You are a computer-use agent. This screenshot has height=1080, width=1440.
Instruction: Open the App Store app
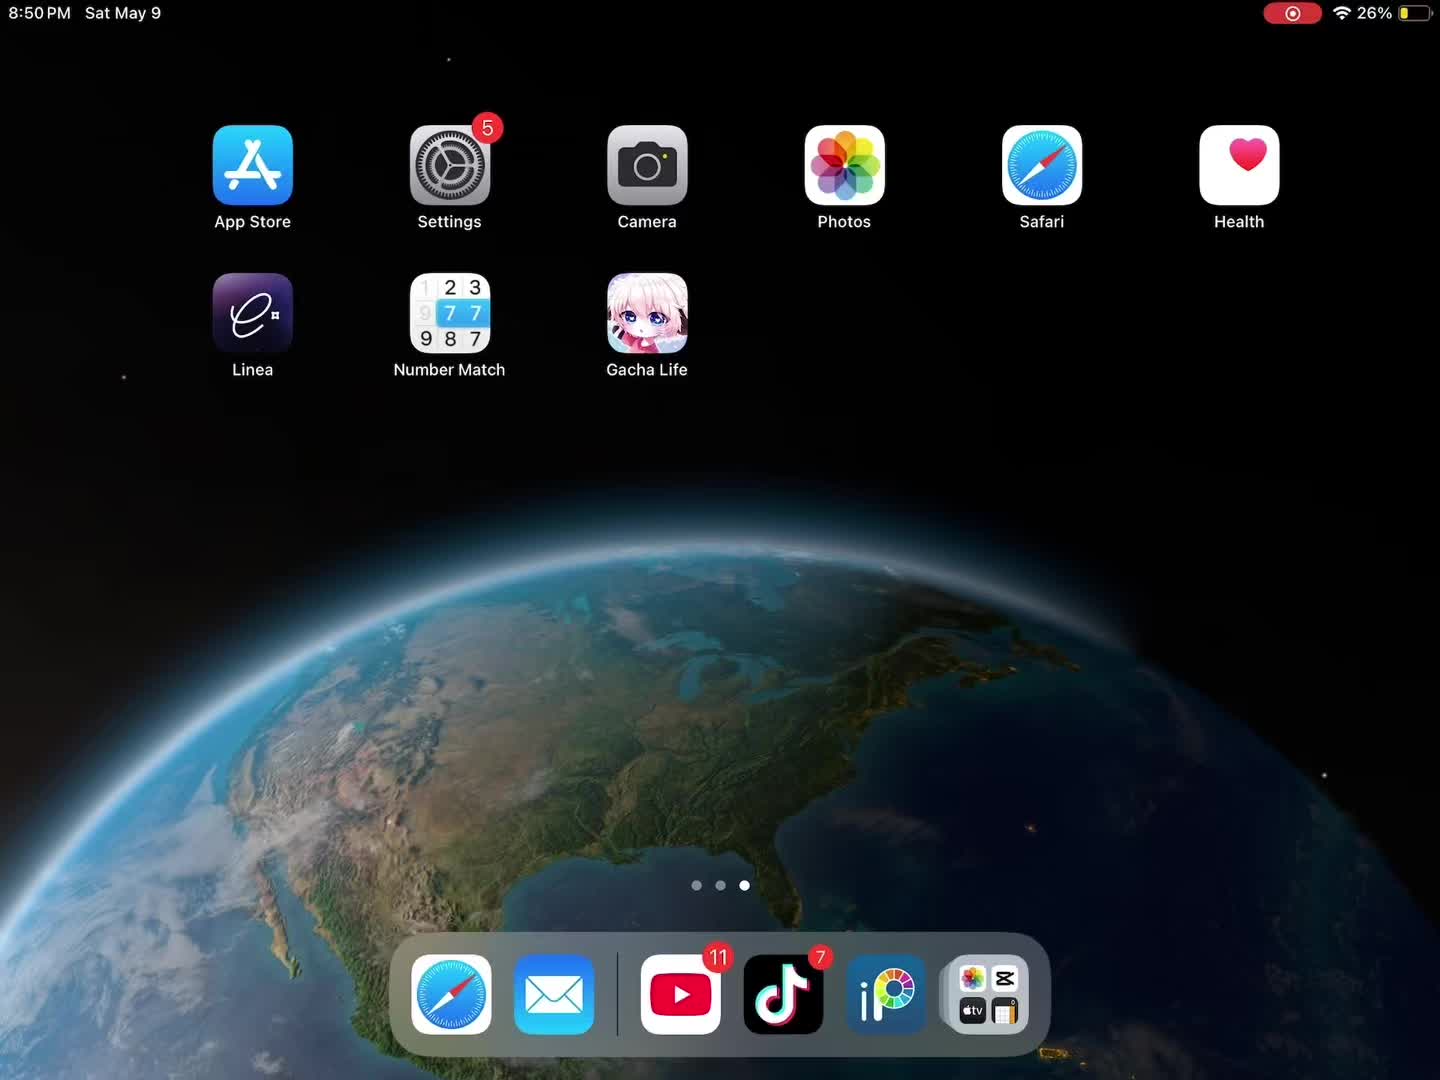[252, 165]
